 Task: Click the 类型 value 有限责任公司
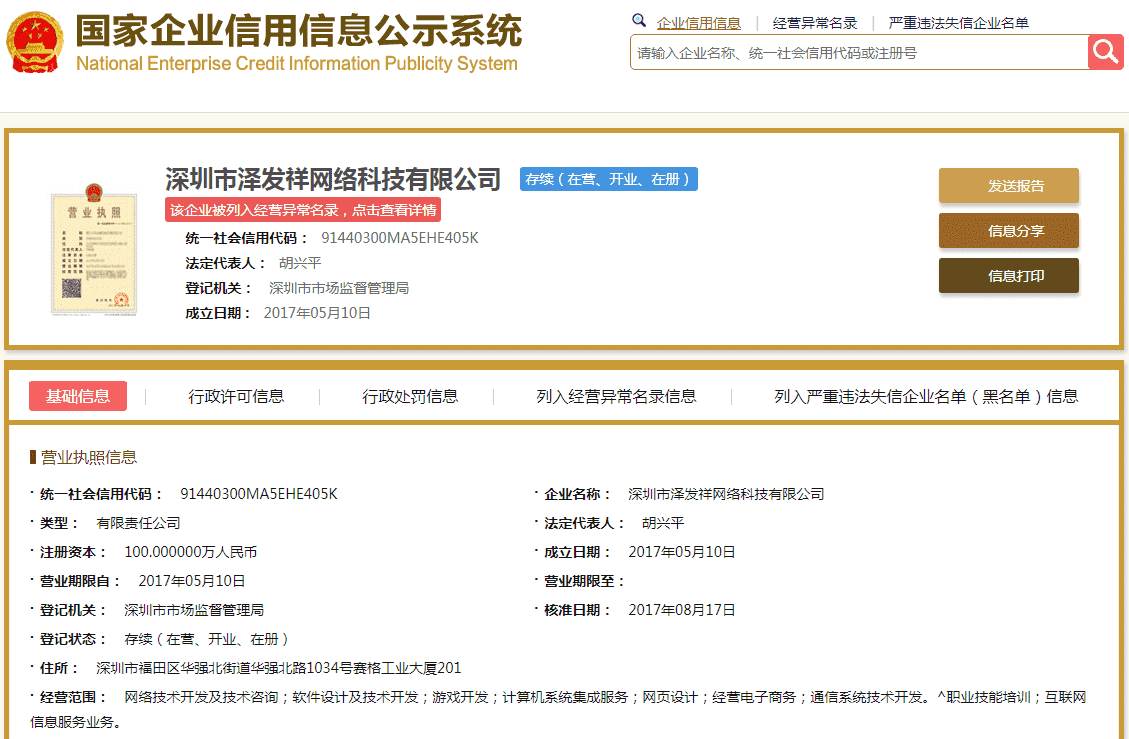point(138,523)
